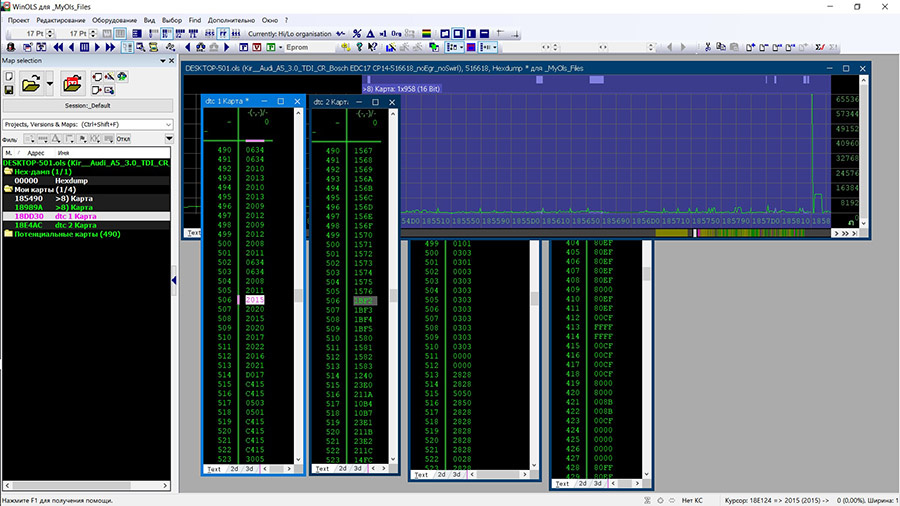Click the red V version icon
Screen dimensions: 900x506
tap(257, 47)
